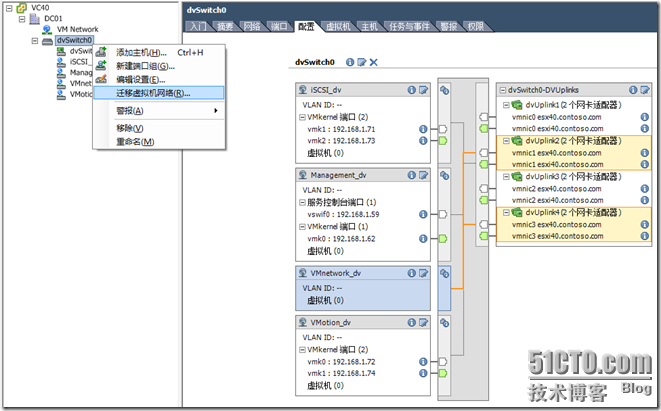Click the dvSwitch0 info icon in header
This screenshot has height=411, width=661.
pos(350,62)
